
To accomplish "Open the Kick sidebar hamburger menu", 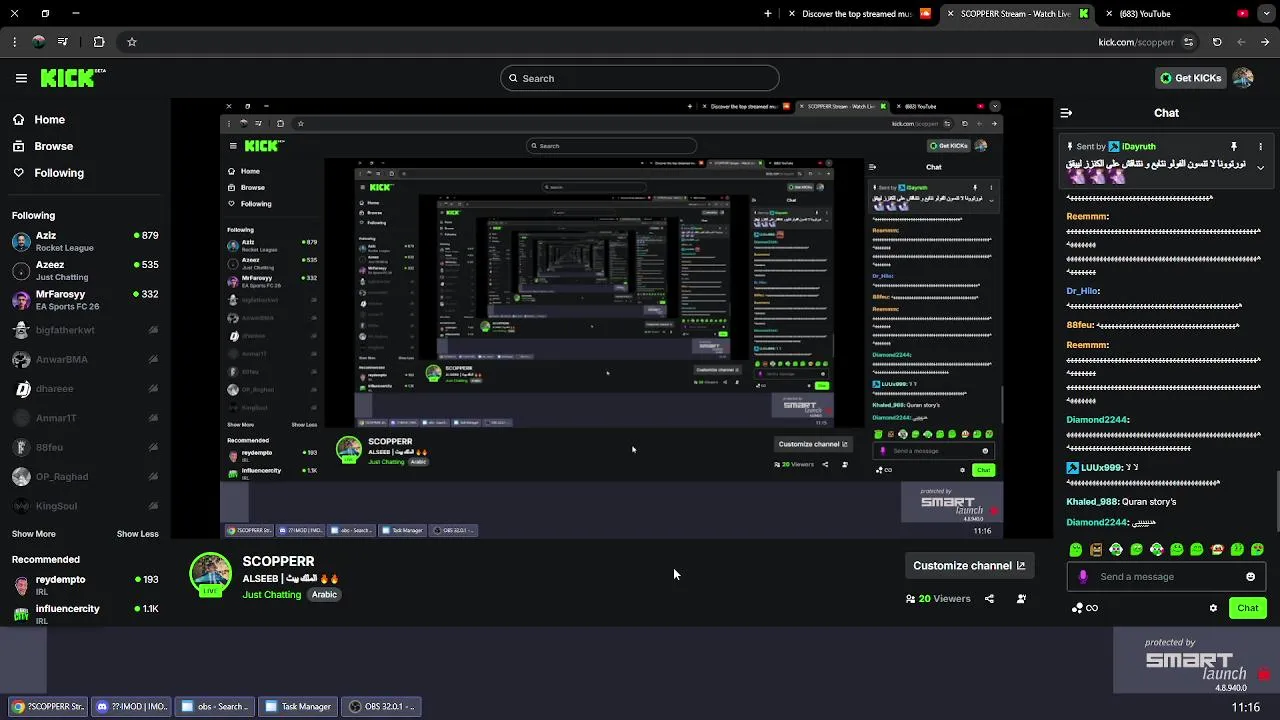I will click(x=21, y=78).
